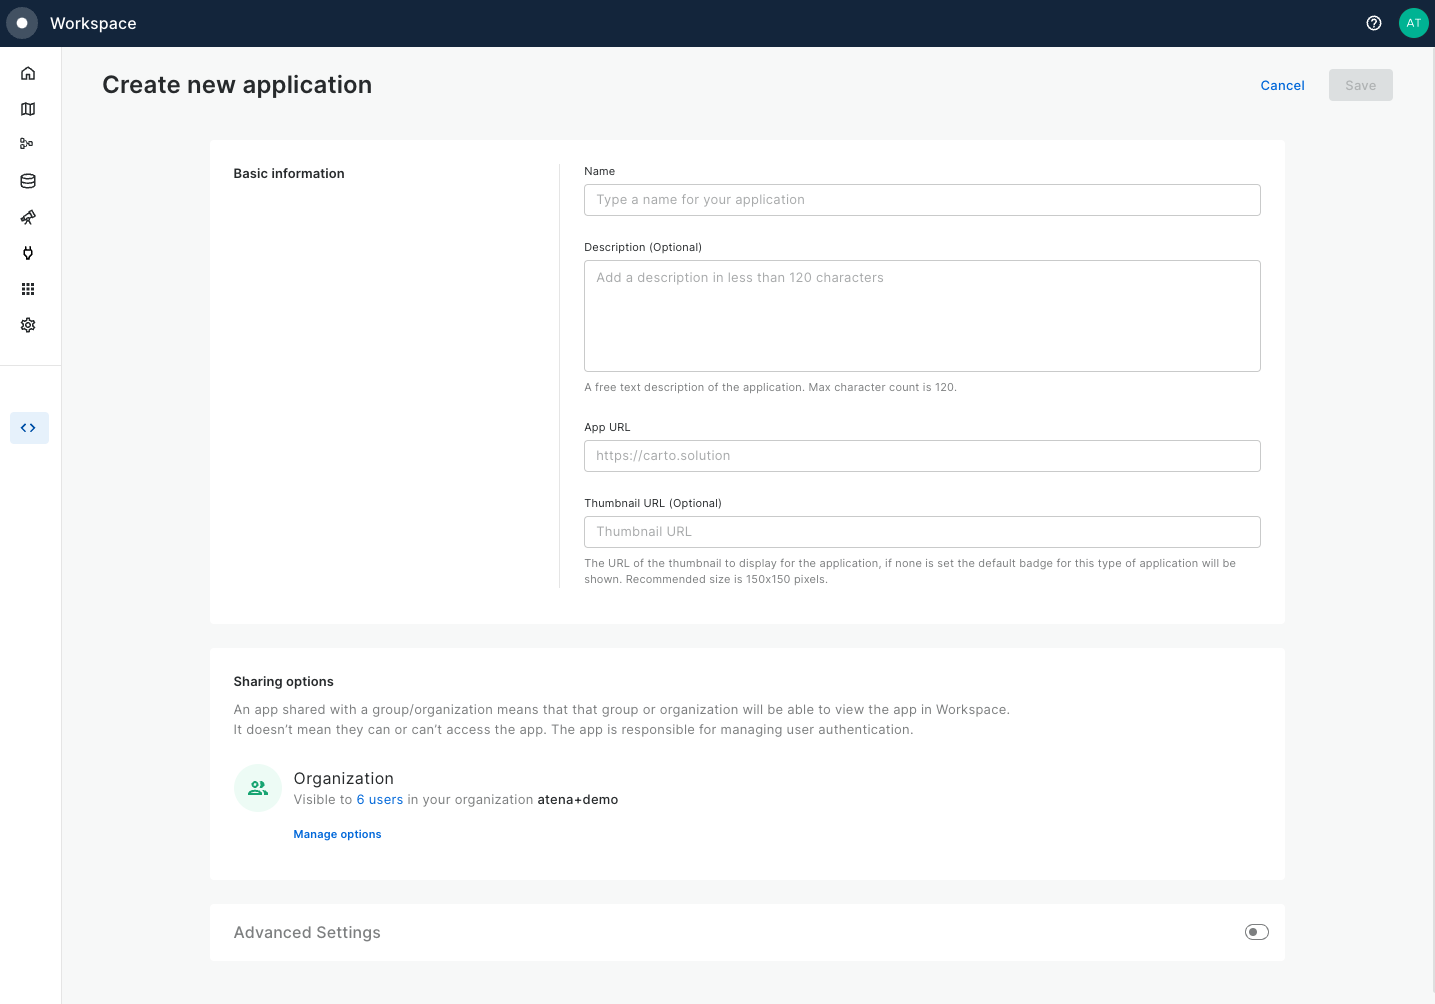Click the Save button
The height and width of the screenshot is (1004, 1435).
click(x=1361, y=85)
